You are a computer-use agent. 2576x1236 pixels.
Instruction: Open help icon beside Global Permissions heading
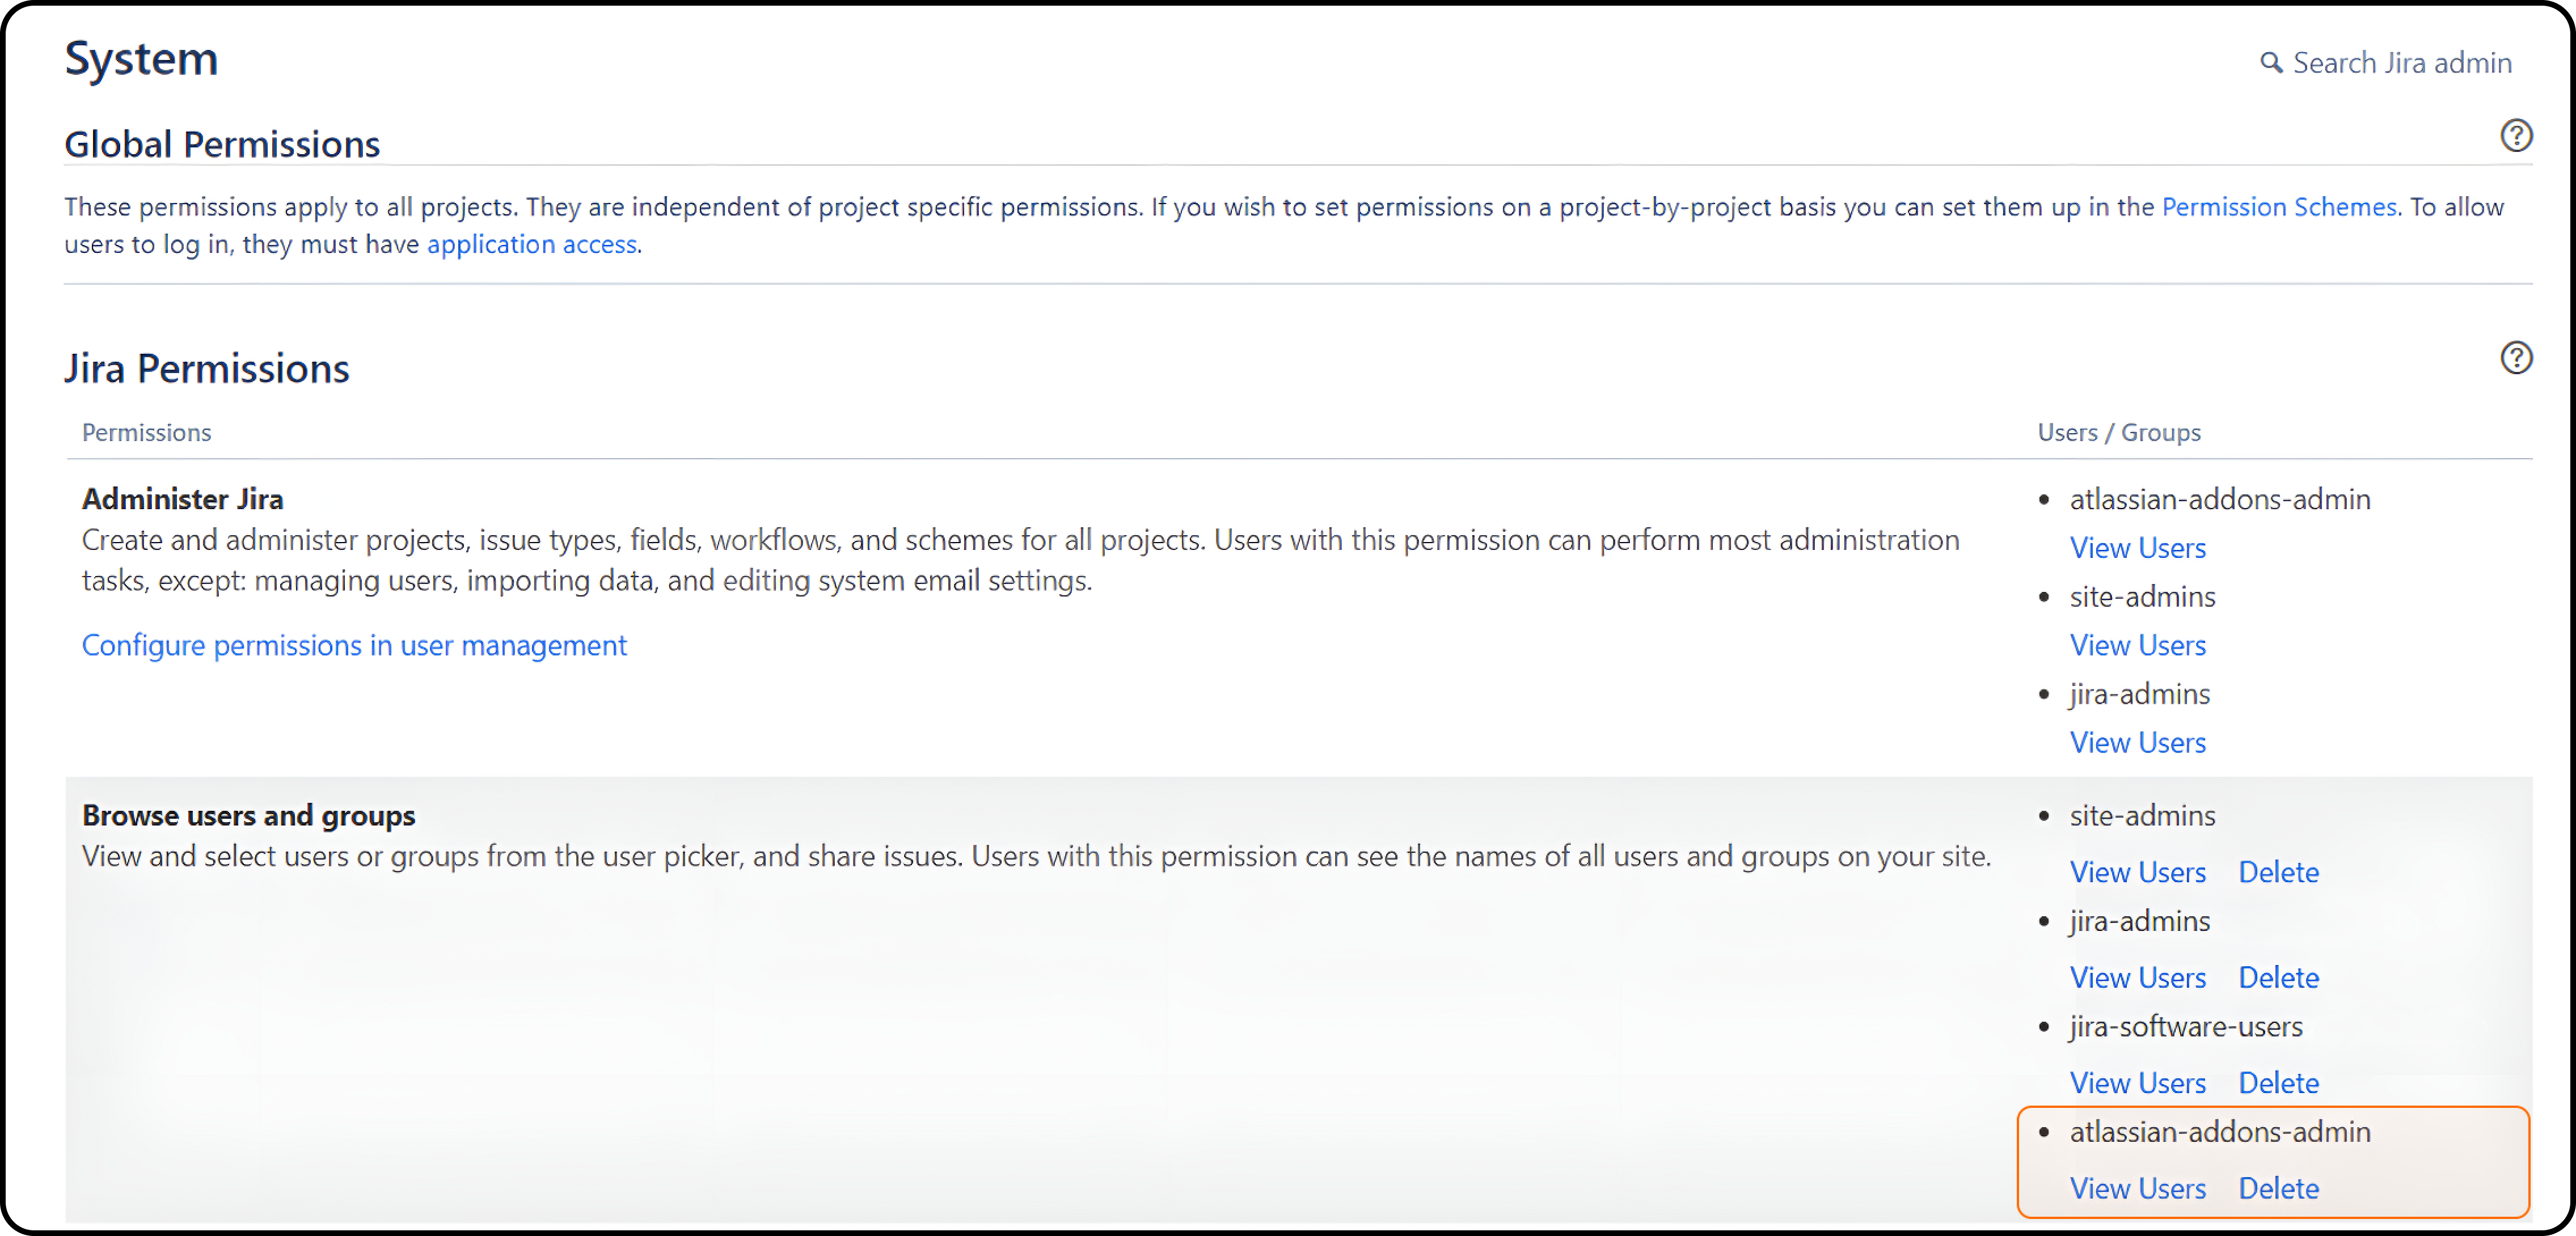(x=2516, y=135)
